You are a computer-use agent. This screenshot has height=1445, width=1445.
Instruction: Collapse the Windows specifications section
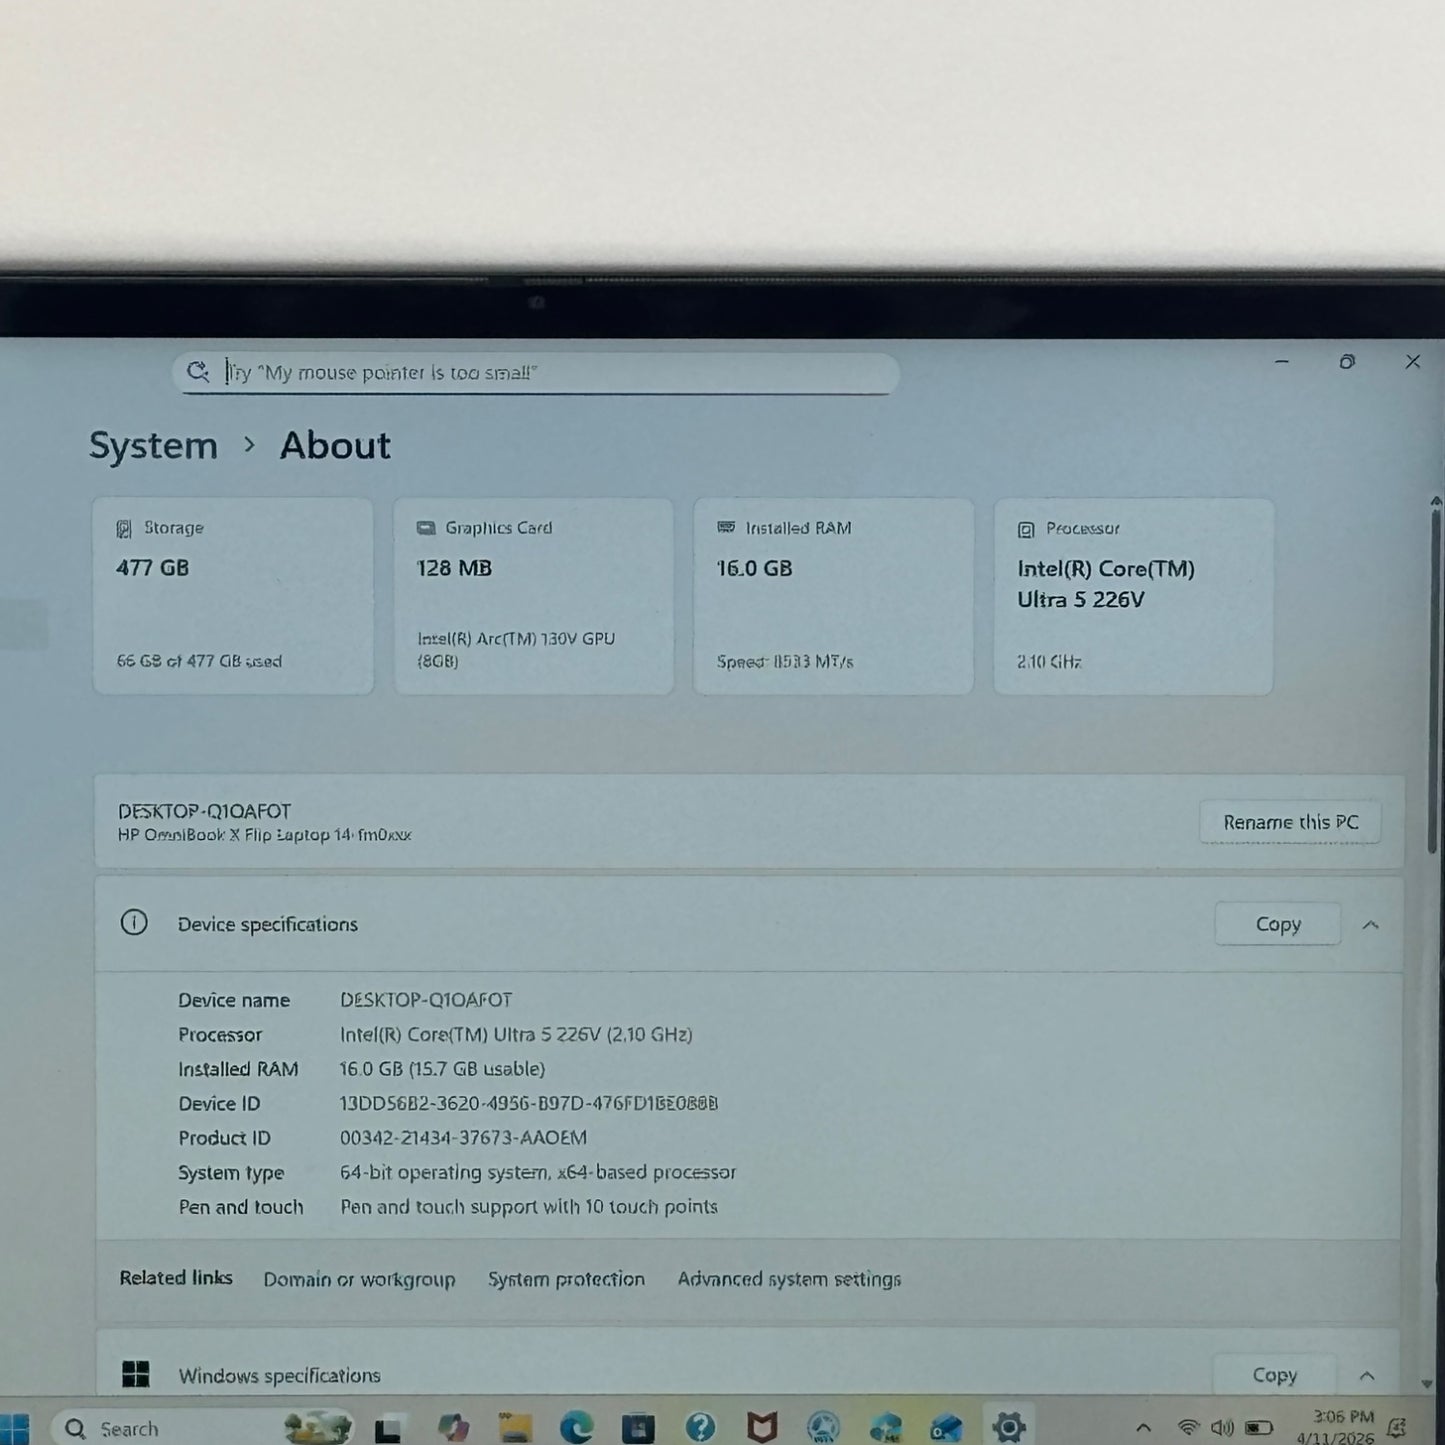click(1367, 1376)
